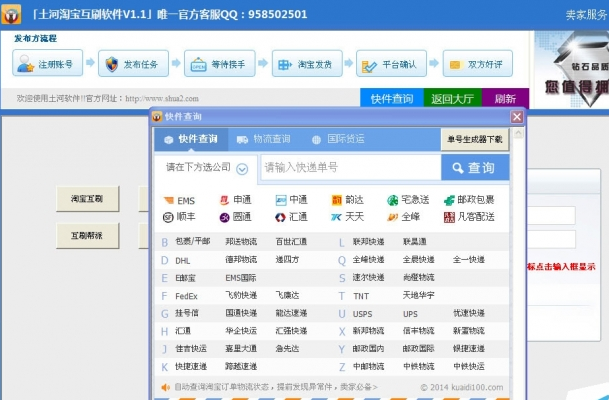
Task: Choose 天地华宇 company link
Action: tap(418, 296)
